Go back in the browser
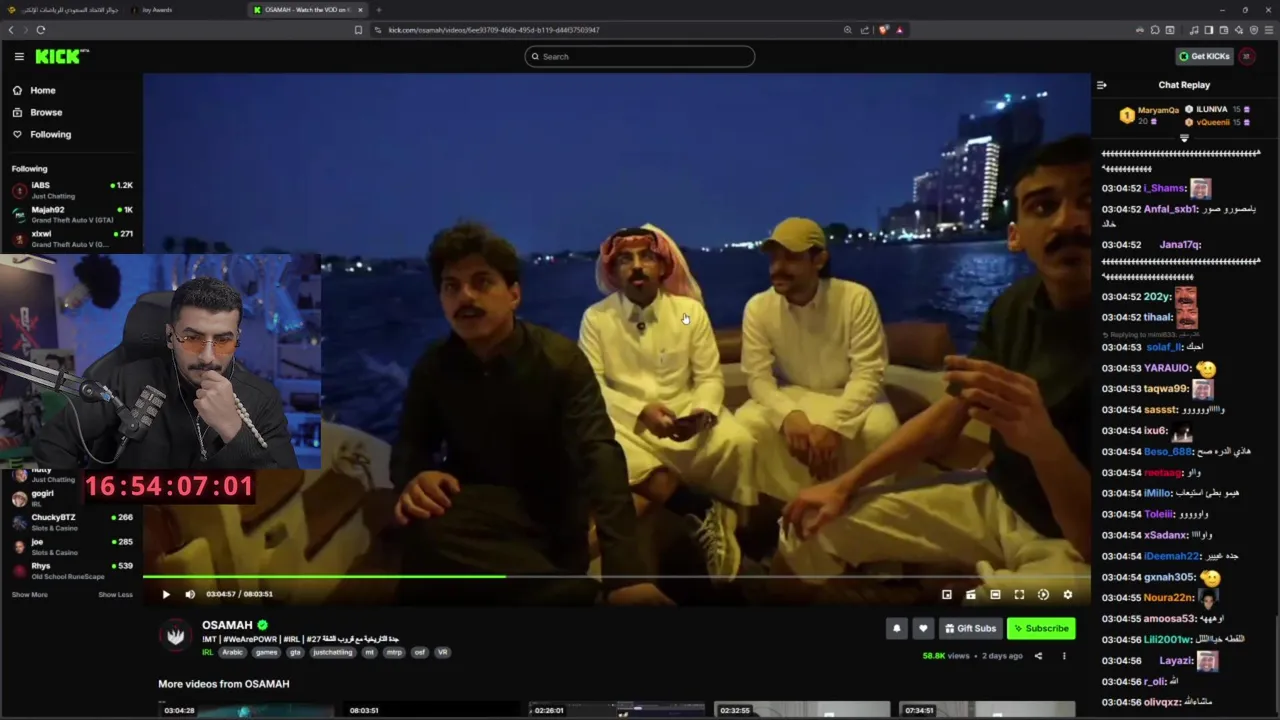Image resolution: width=1280 pixels, height=720 pixels. (x=11, y=30)
